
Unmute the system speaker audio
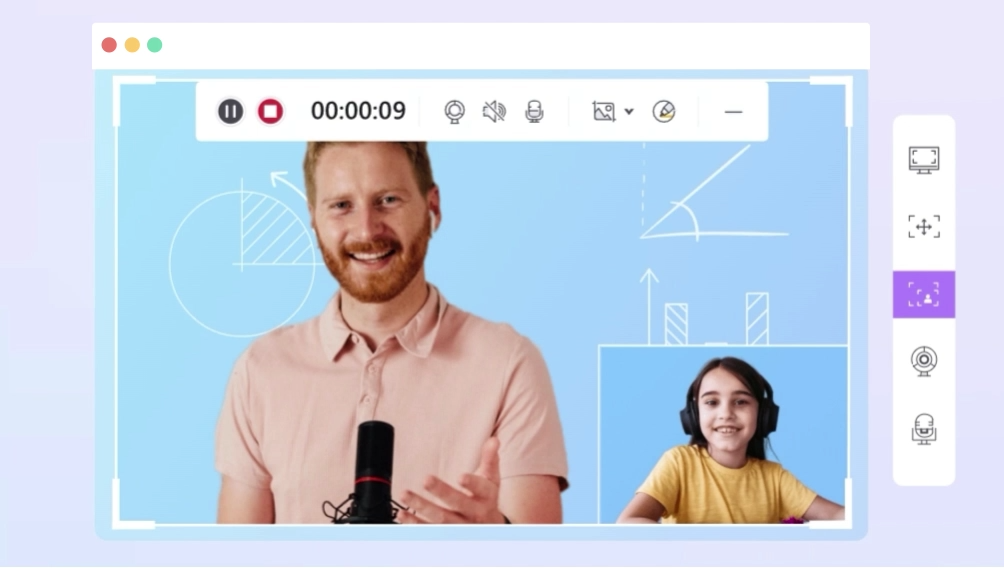pos(494,111)
